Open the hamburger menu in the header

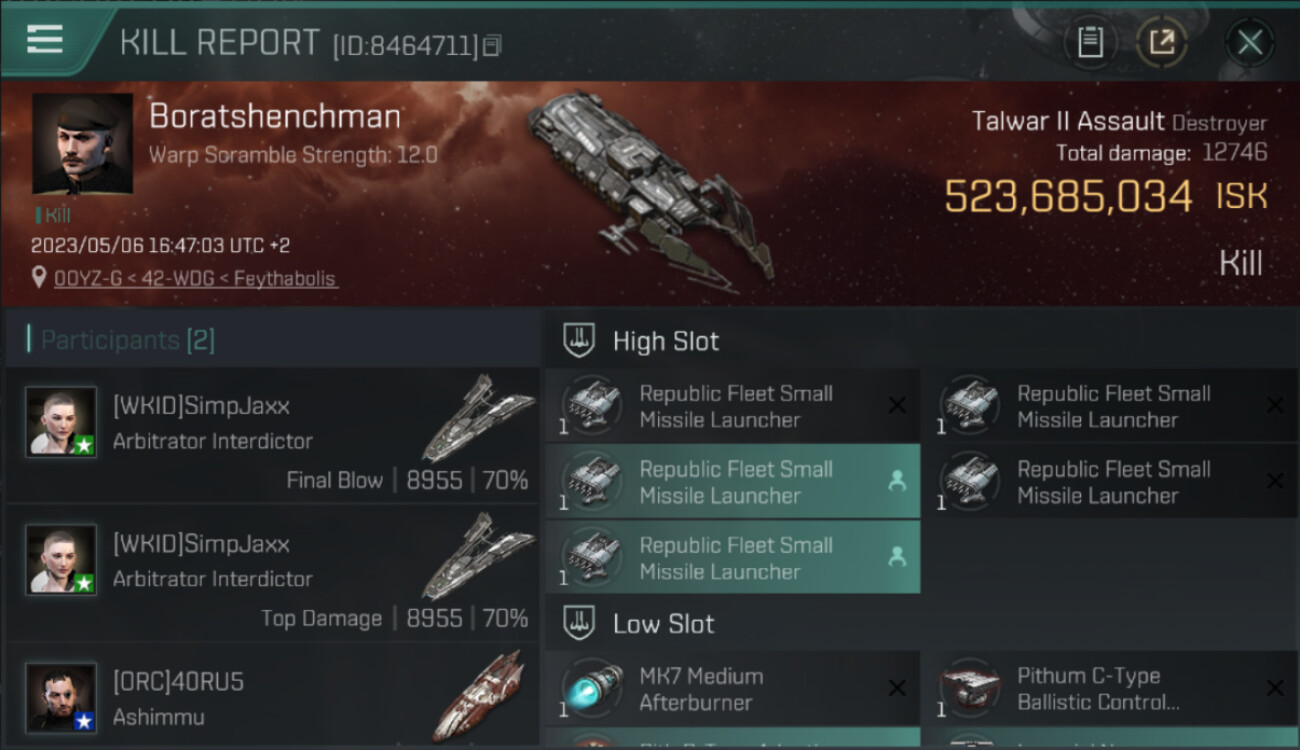tap(45, 40)
